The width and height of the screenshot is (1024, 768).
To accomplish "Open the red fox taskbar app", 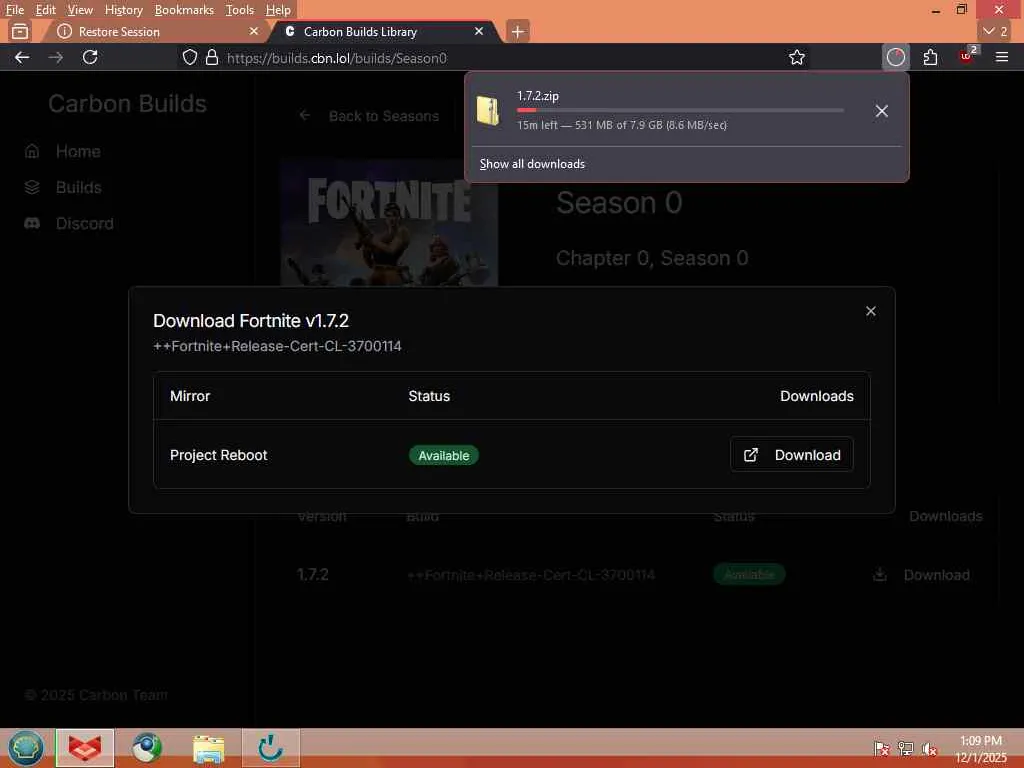I will pyautogui.click(x=85, y=748).
